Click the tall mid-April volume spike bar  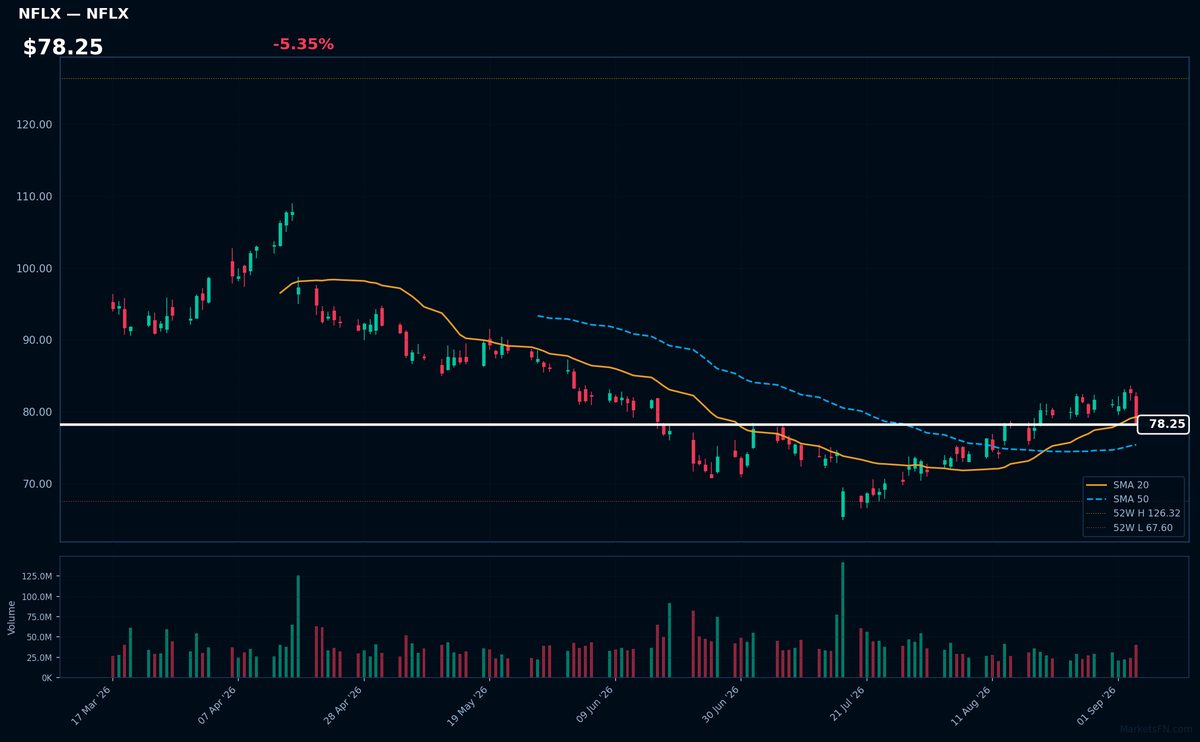coord(298,627)
